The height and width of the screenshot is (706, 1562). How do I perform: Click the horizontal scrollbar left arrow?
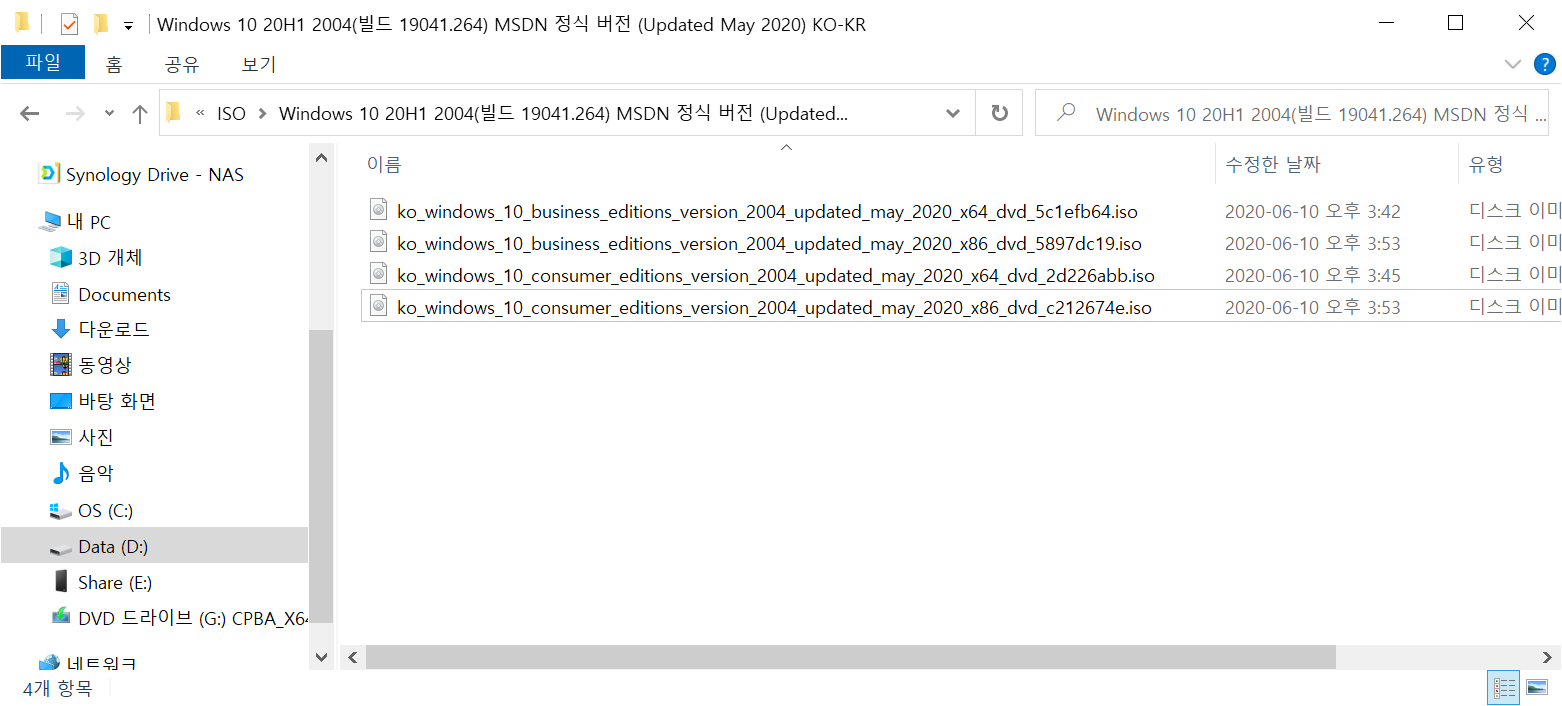[351, 657]
